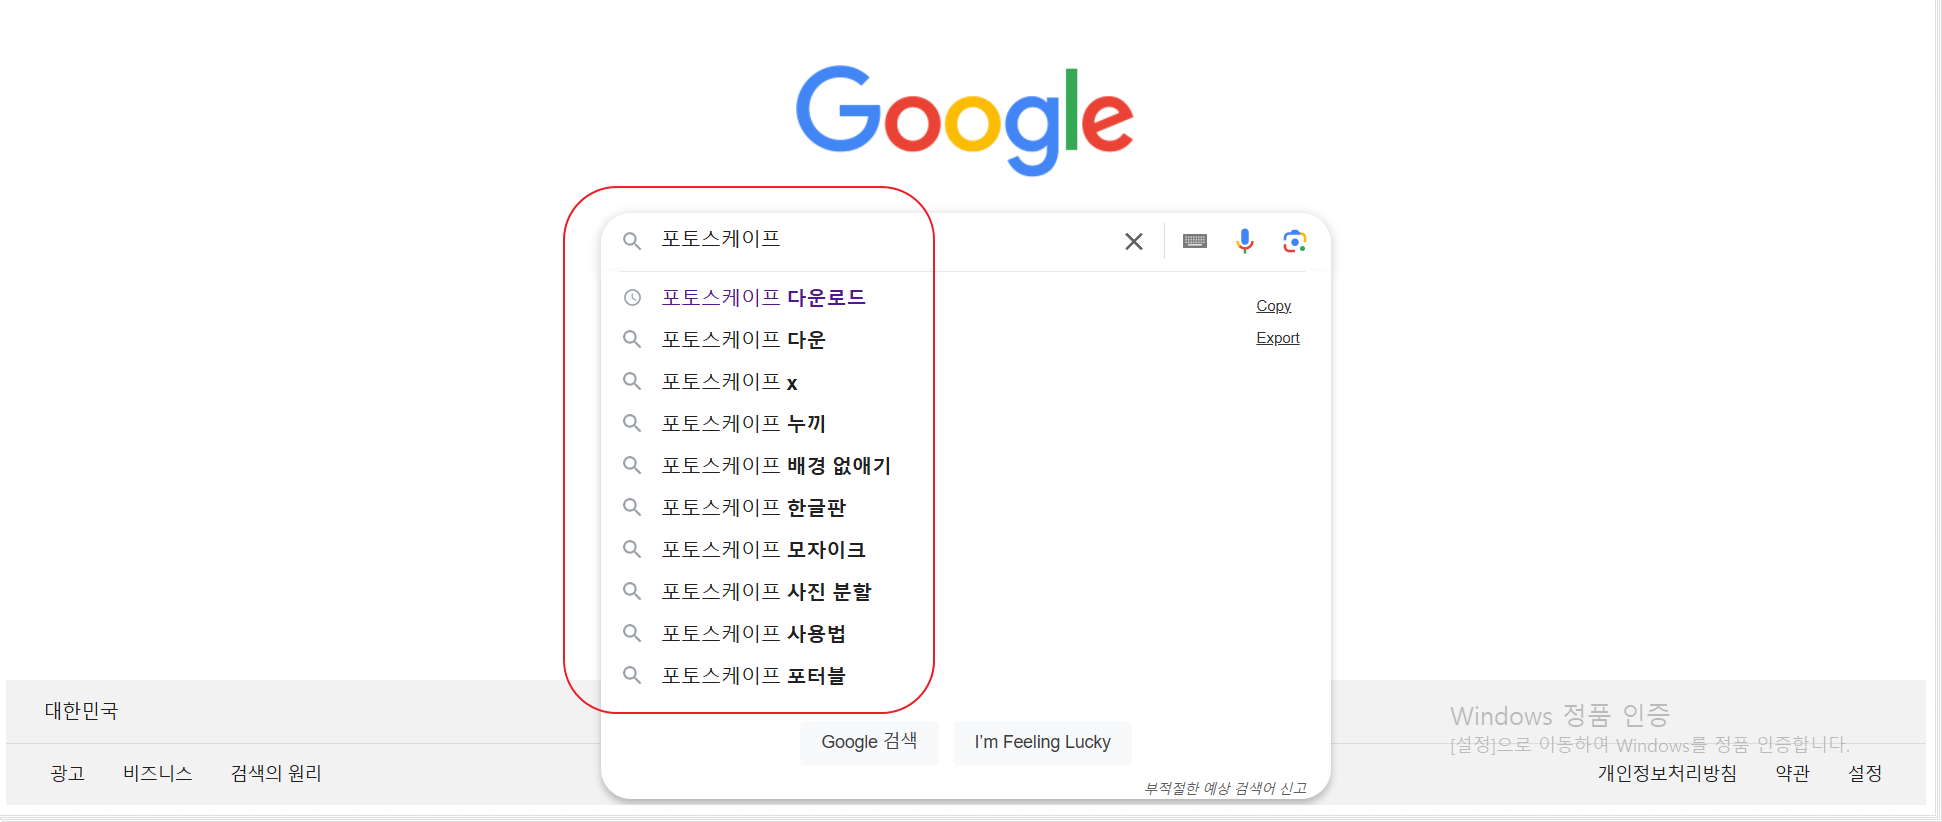Click the magnifying glass inside the search box
Image resolution: width=1942 pixels, height=822 pixels.
pyautogui.click(x=632, y=241)
